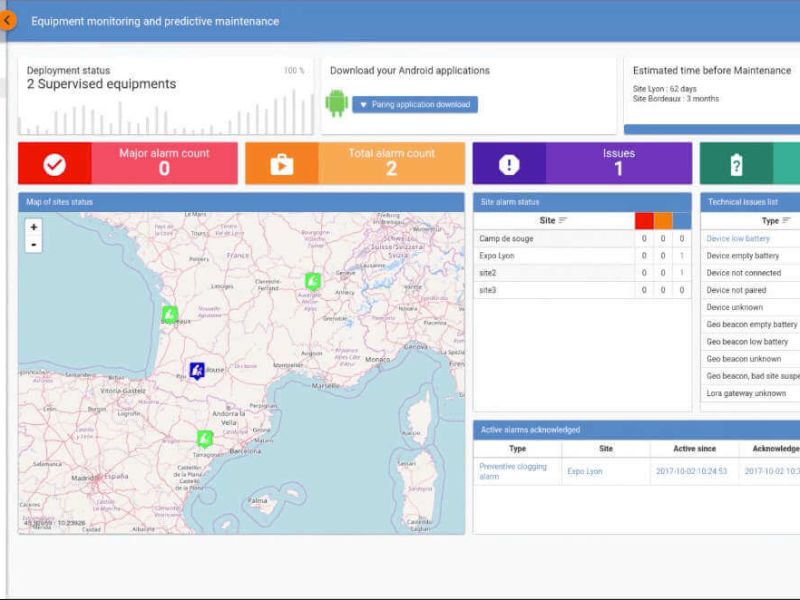800x600 pixels.
Task: Click the Expo Lyon blue alarm count 1
Action: (682, 256)
